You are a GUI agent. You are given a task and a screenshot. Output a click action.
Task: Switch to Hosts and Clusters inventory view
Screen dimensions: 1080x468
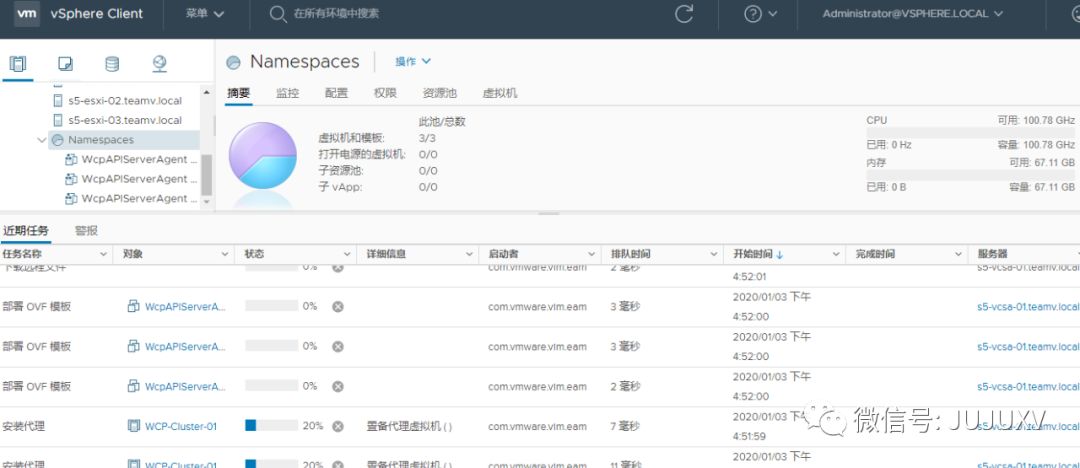(x=18, y=64)
